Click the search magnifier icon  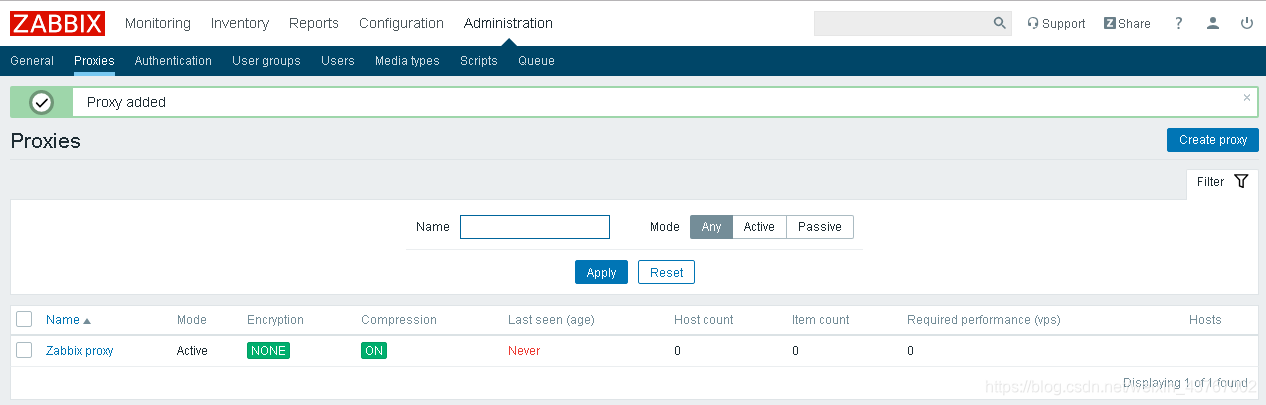(x=999, y=23)
